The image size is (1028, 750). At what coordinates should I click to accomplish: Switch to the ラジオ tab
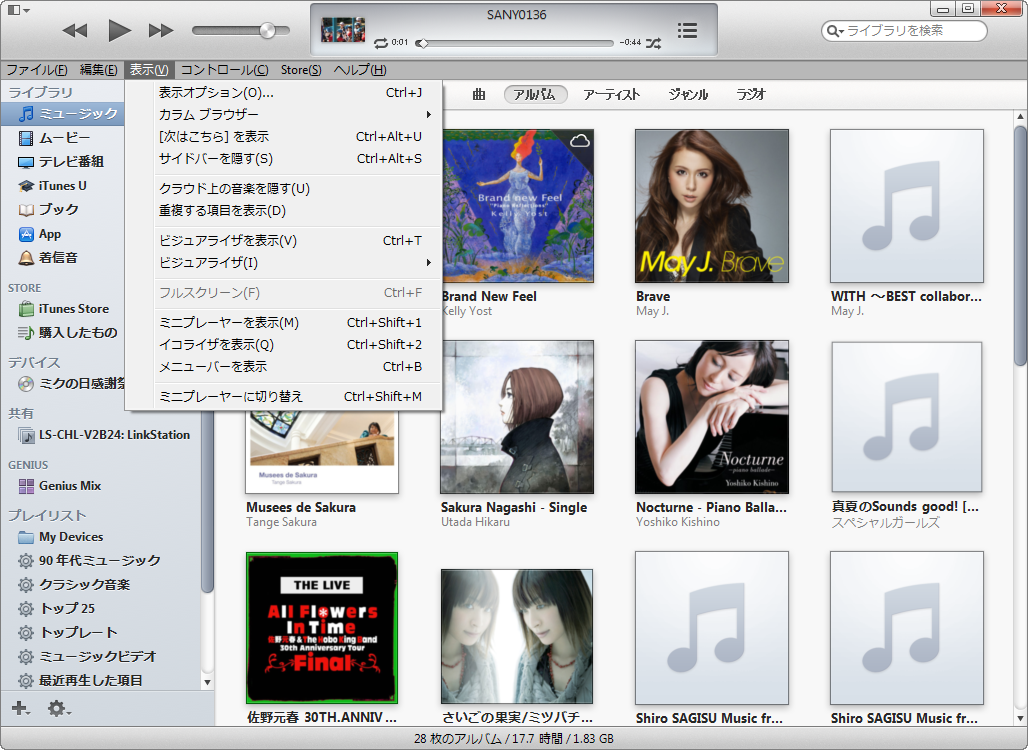click(751, 94)
